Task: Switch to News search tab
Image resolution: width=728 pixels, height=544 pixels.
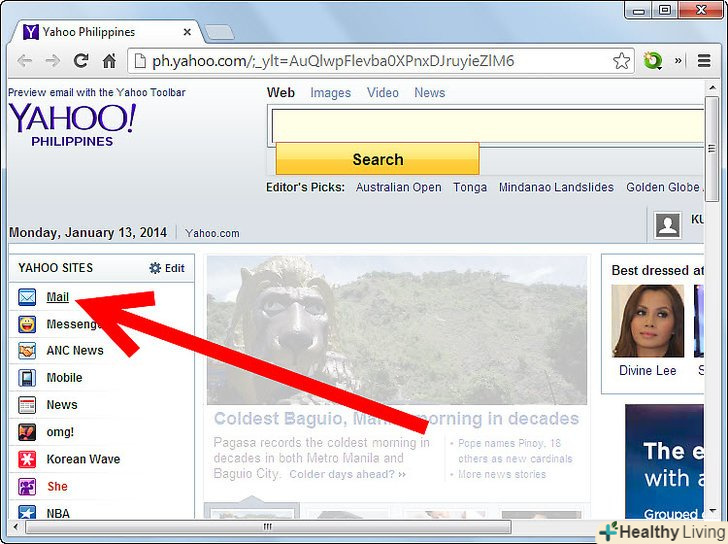Action: pyautogui.click(x=429, y=93)
